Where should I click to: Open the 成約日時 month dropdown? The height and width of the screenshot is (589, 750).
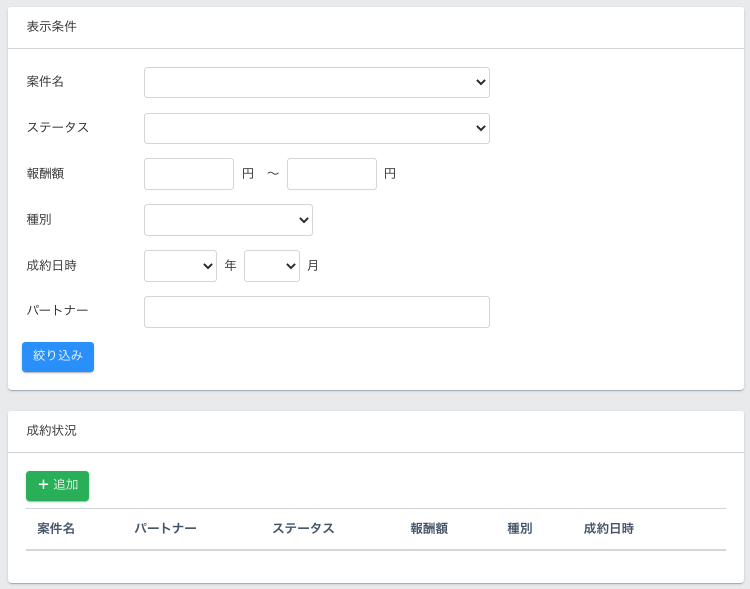(x=271, y=266)
